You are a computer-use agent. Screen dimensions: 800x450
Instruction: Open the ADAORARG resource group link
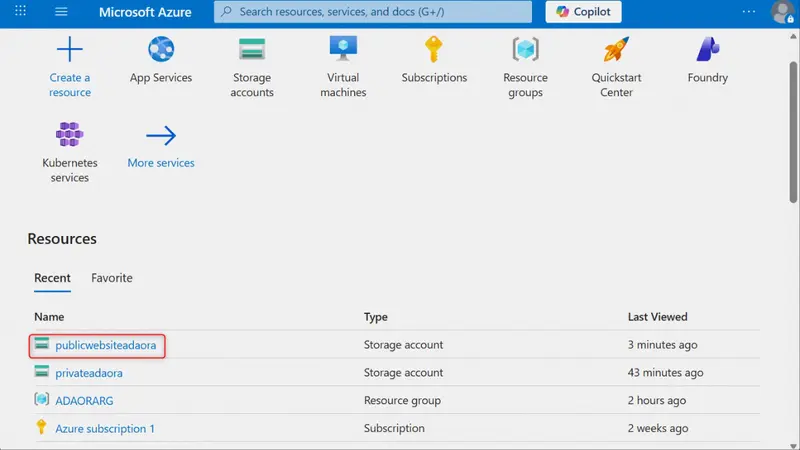click(84, 401)
